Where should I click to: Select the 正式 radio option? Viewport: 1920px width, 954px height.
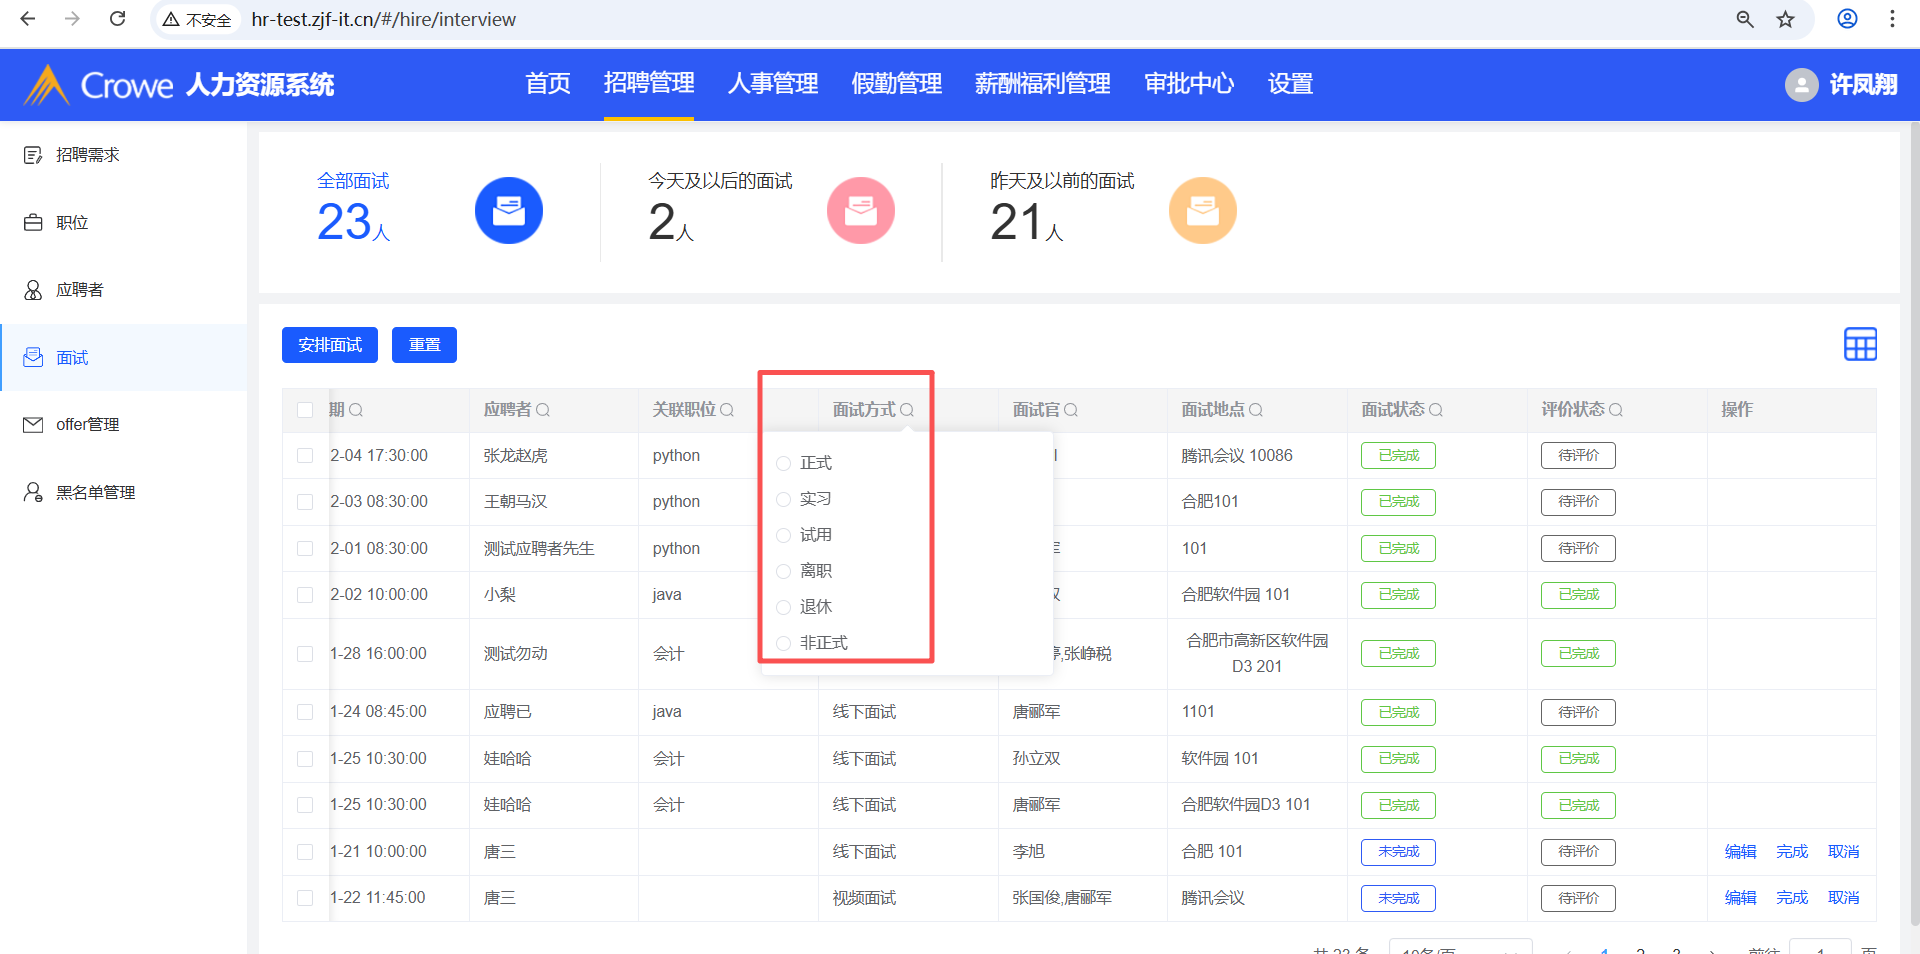tap(784, 463)
